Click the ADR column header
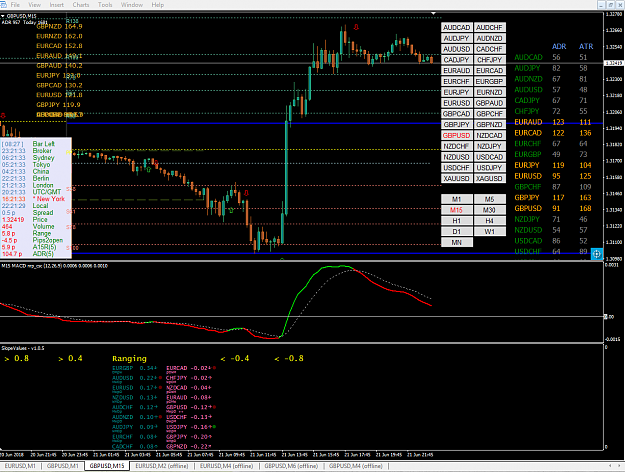 (x=559, y=47)
